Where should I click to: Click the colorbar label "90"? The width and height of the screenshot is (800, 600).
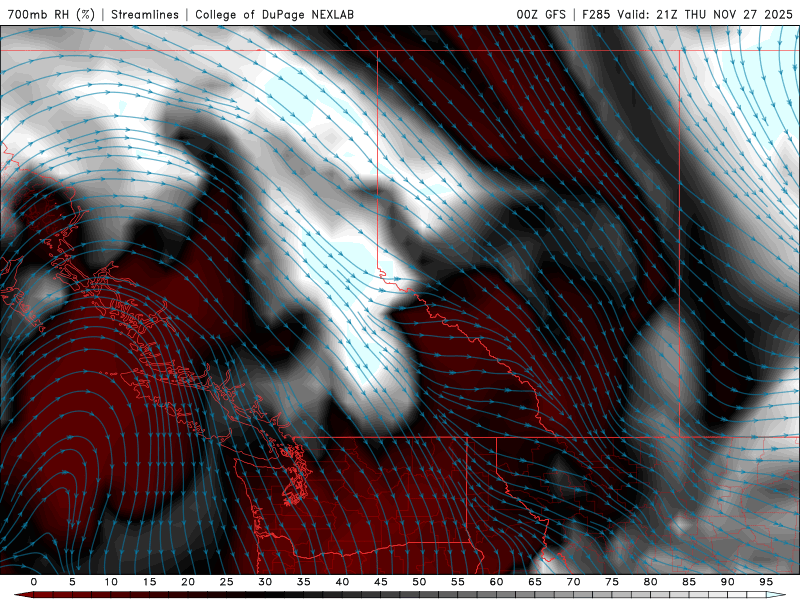pos(728,582)
